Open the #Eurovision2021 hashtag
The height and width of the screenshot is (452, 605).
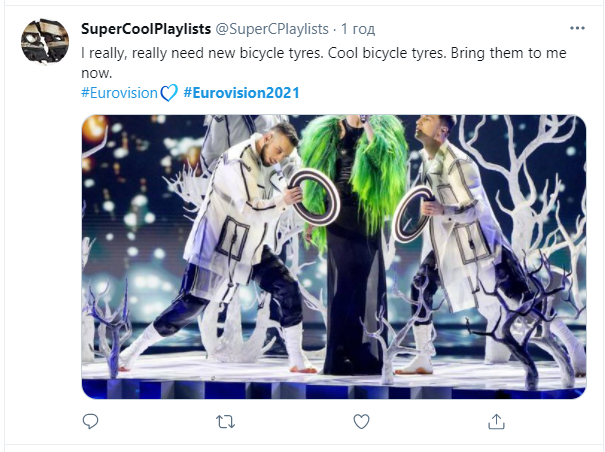[x=241, y=93]
